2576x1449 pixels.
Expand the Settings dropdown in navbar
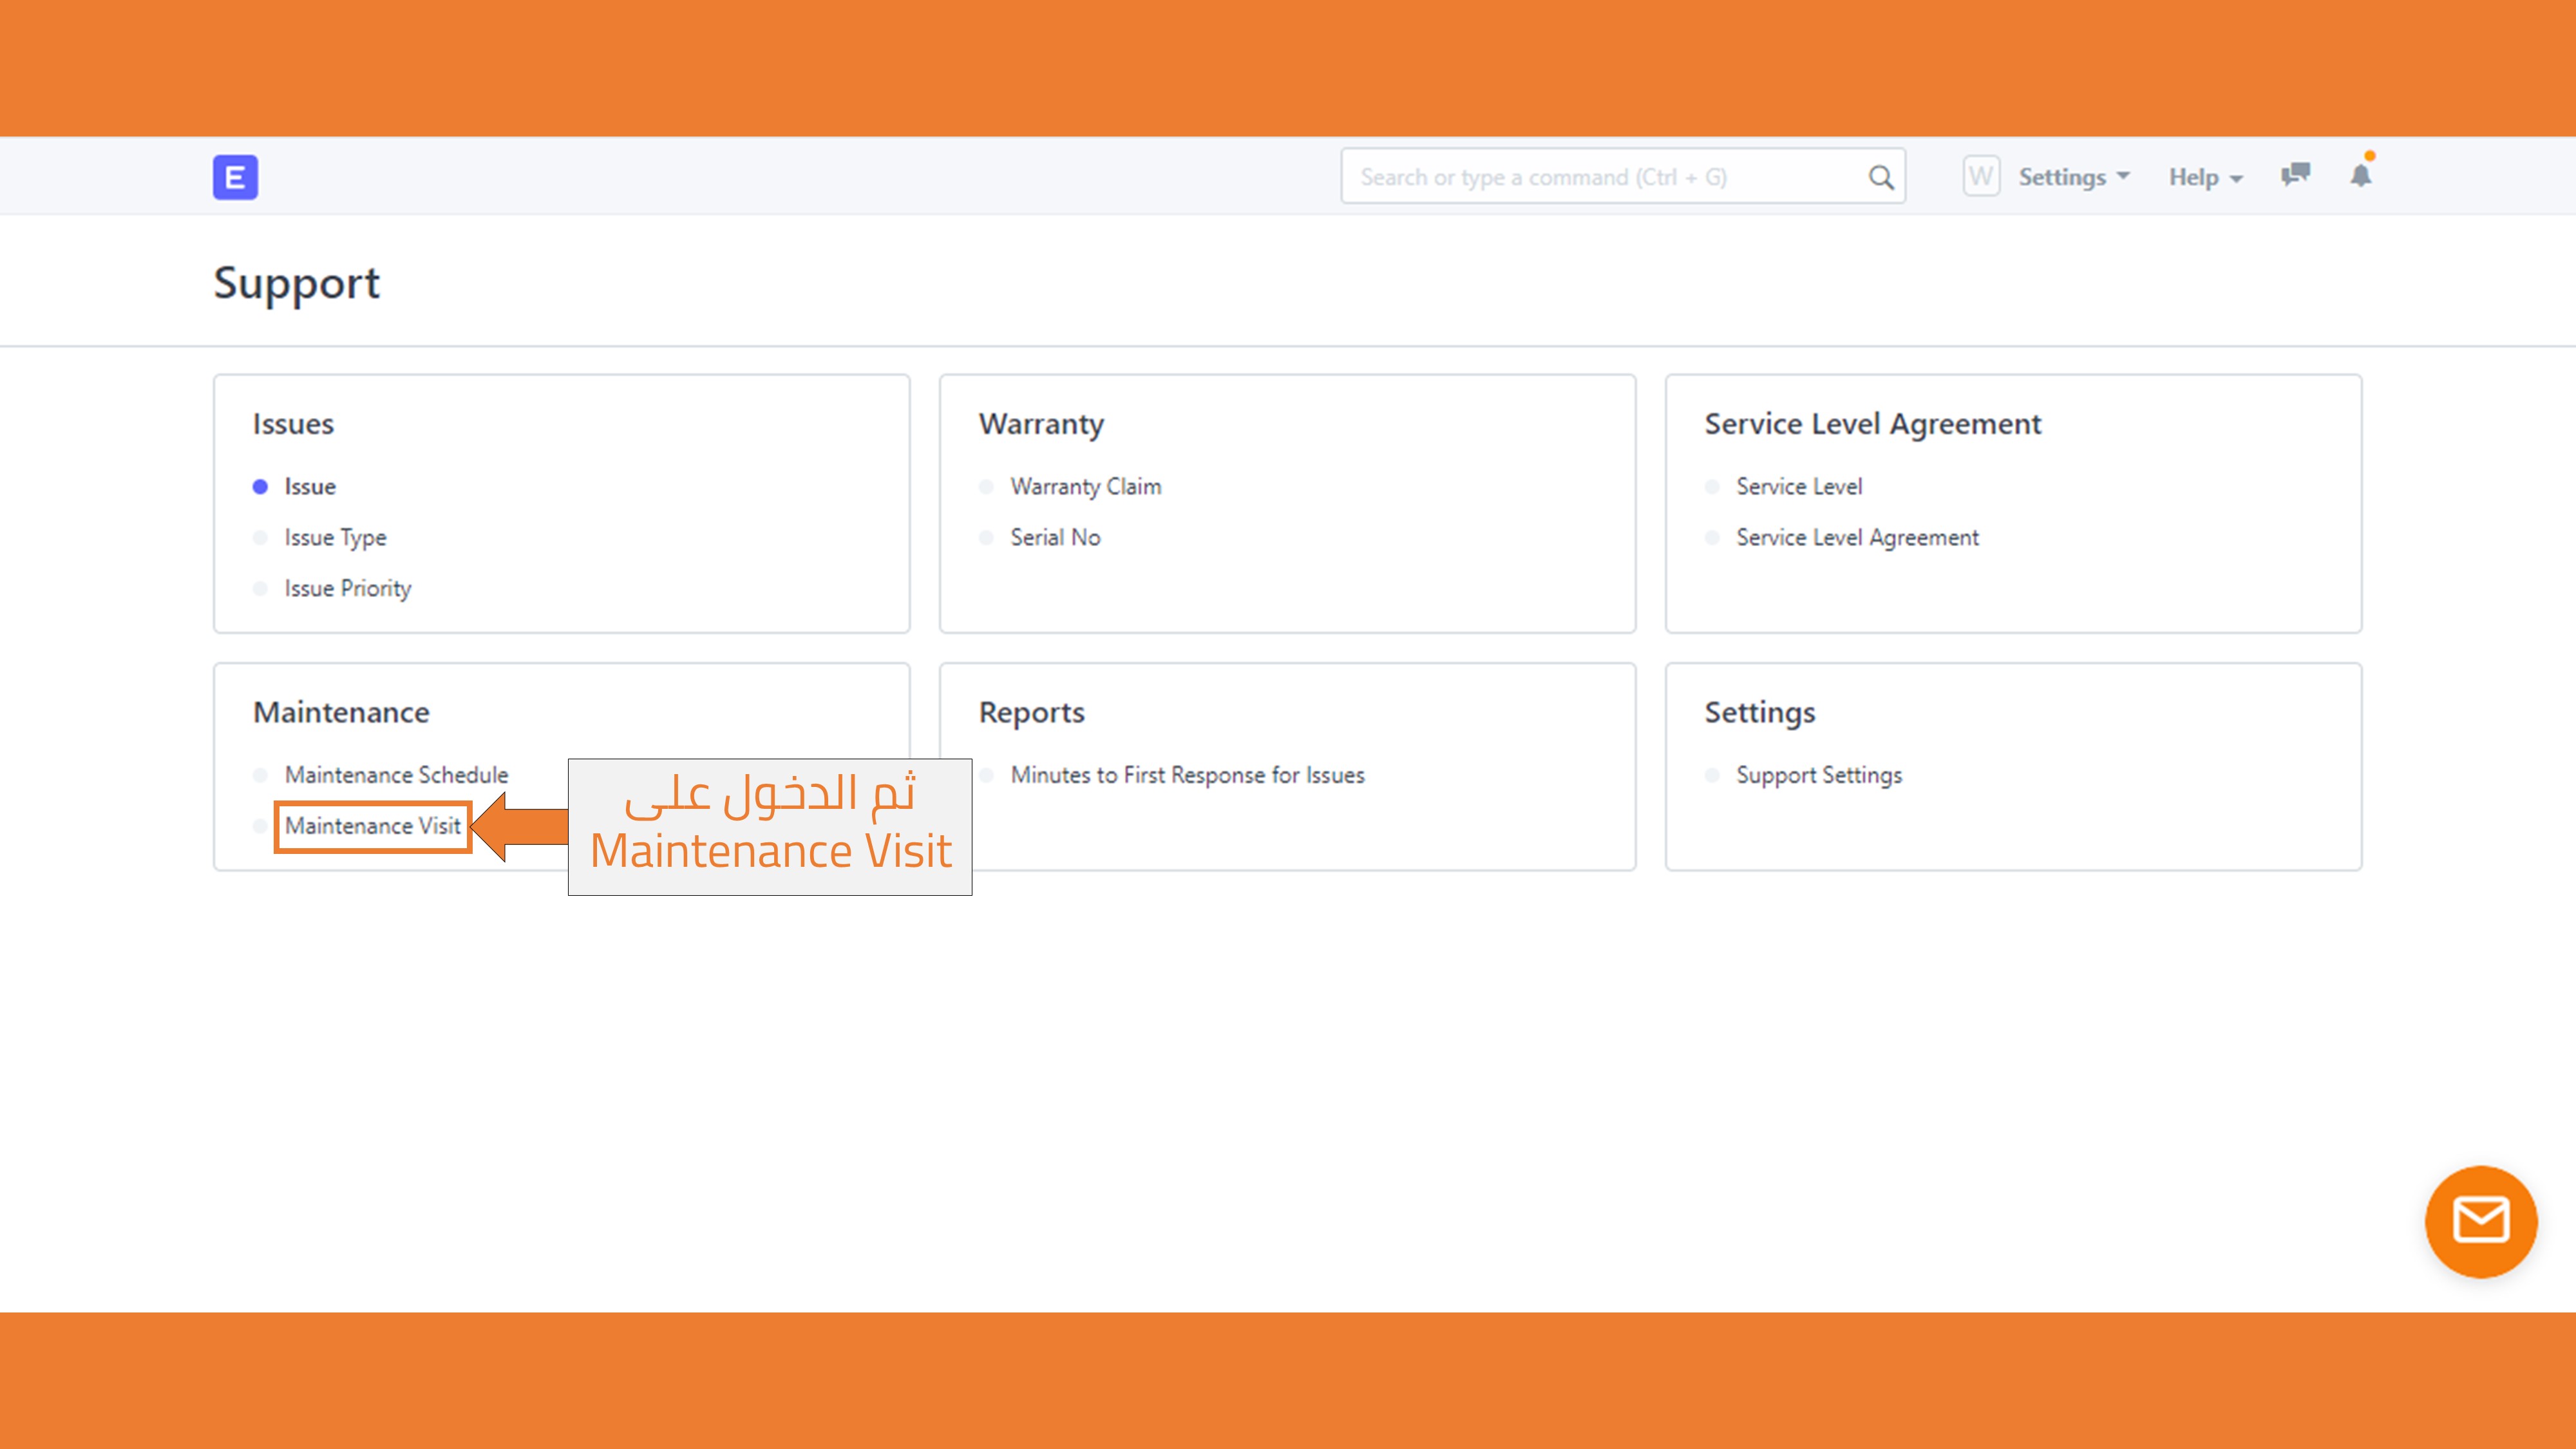pyautogui.click(x=2074, y=177)
